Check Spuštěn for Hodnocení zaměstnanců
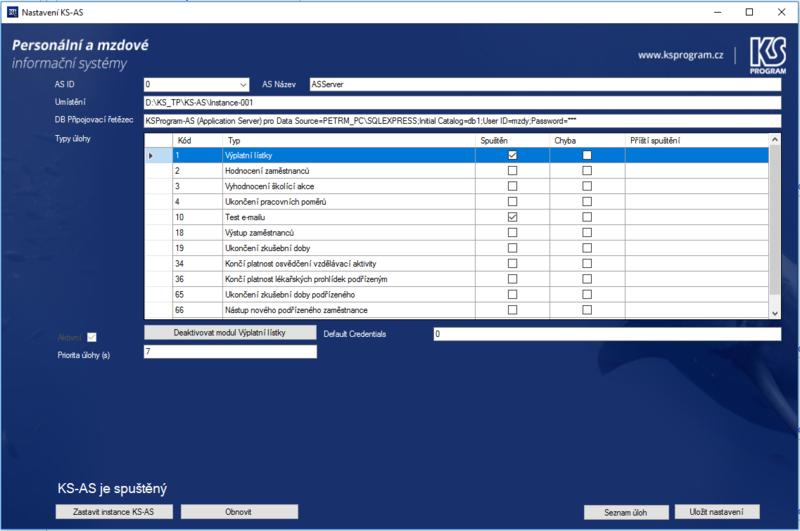 [x=512, y=170]
